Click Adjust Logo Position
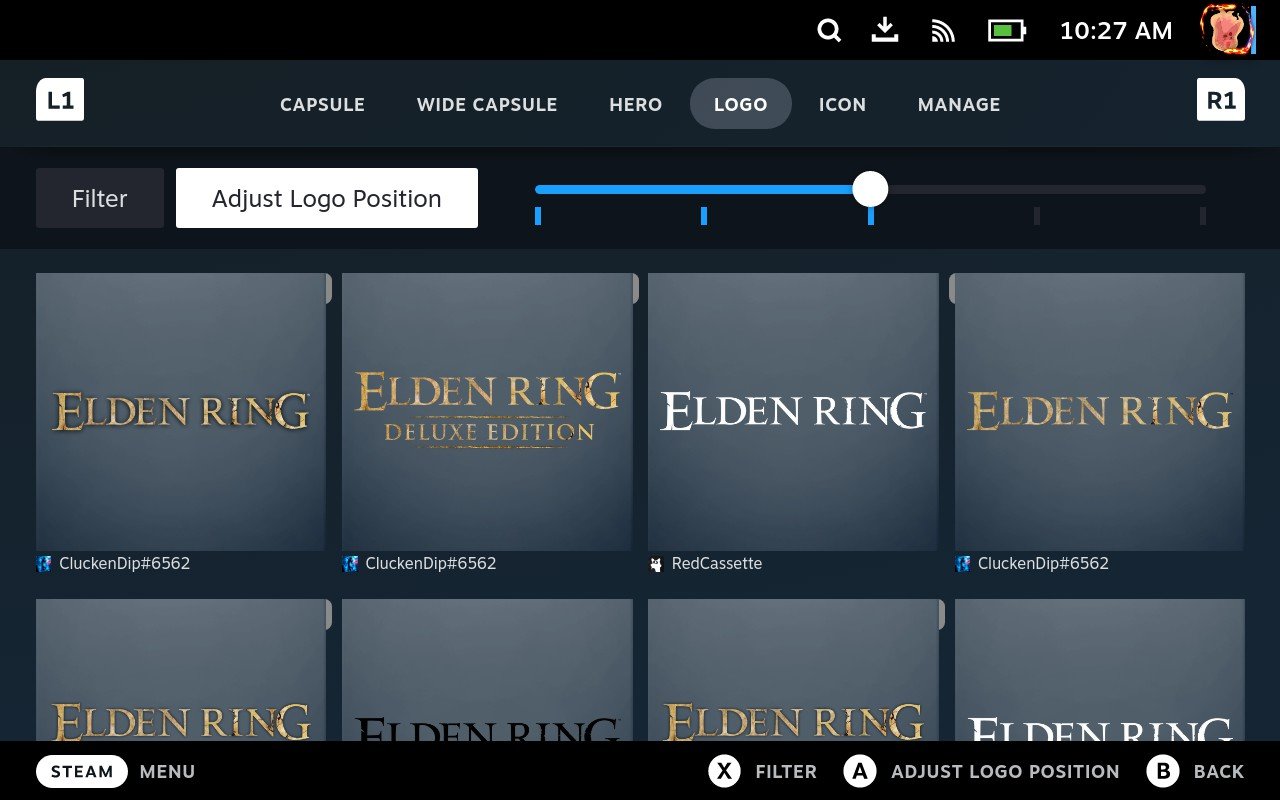The width and height of the screenshot is (1280, 800). click(x=326, y=198)
